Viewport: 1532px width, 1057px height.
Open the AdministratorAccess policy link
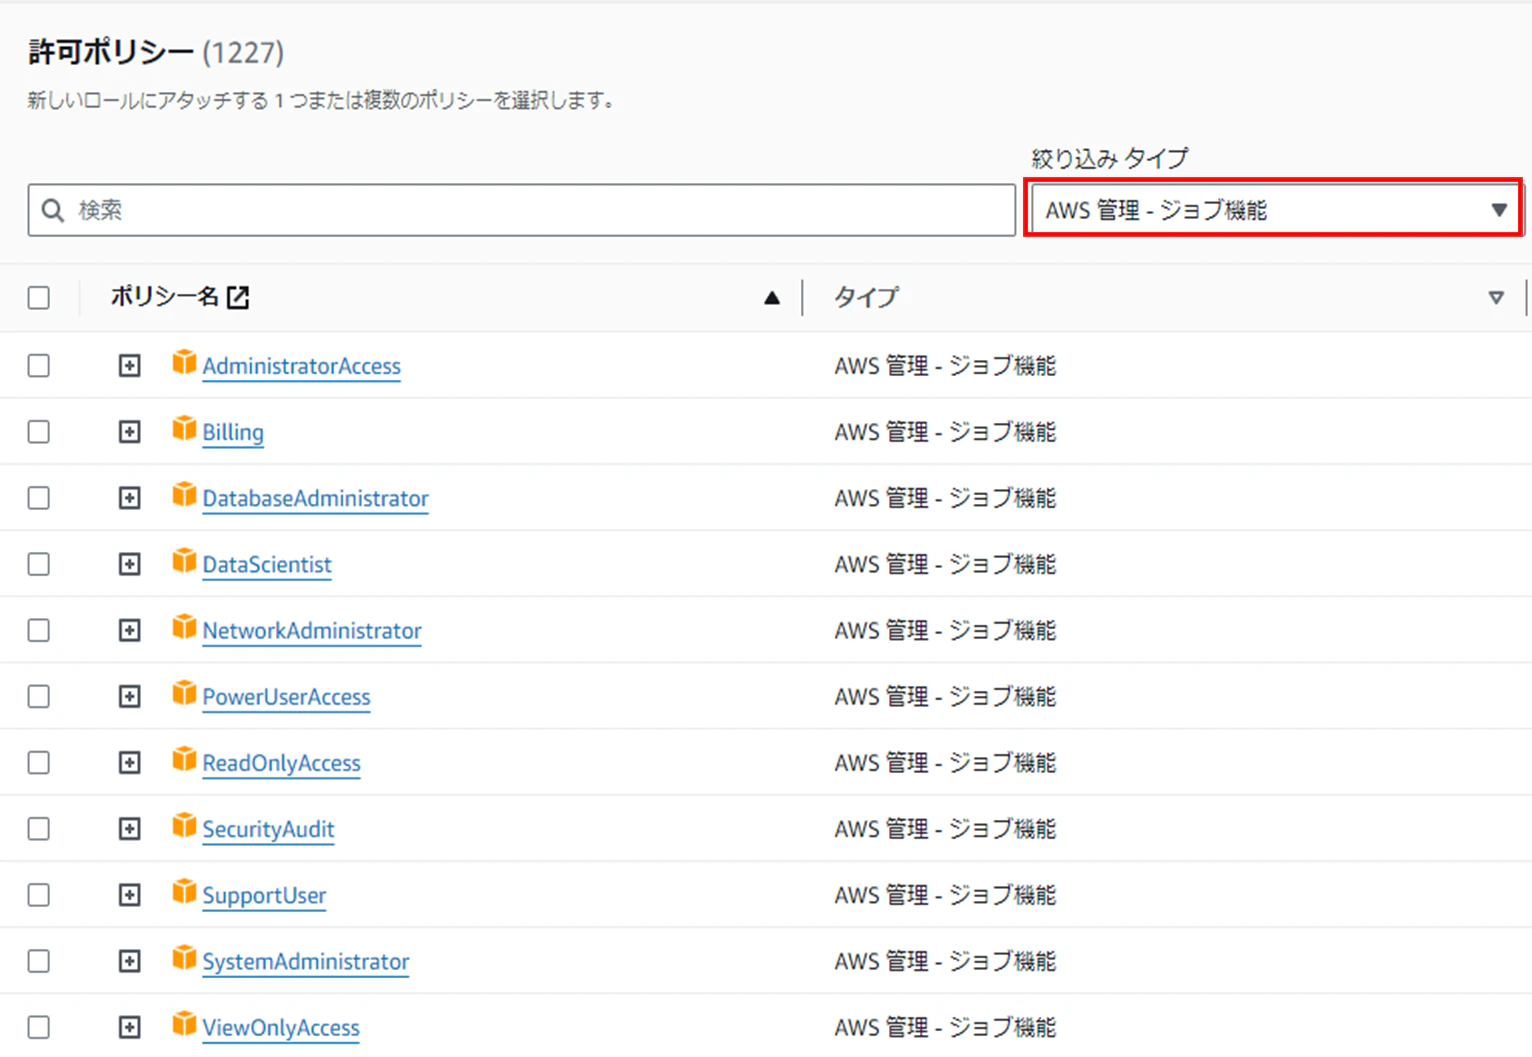(x=301, y=366)
